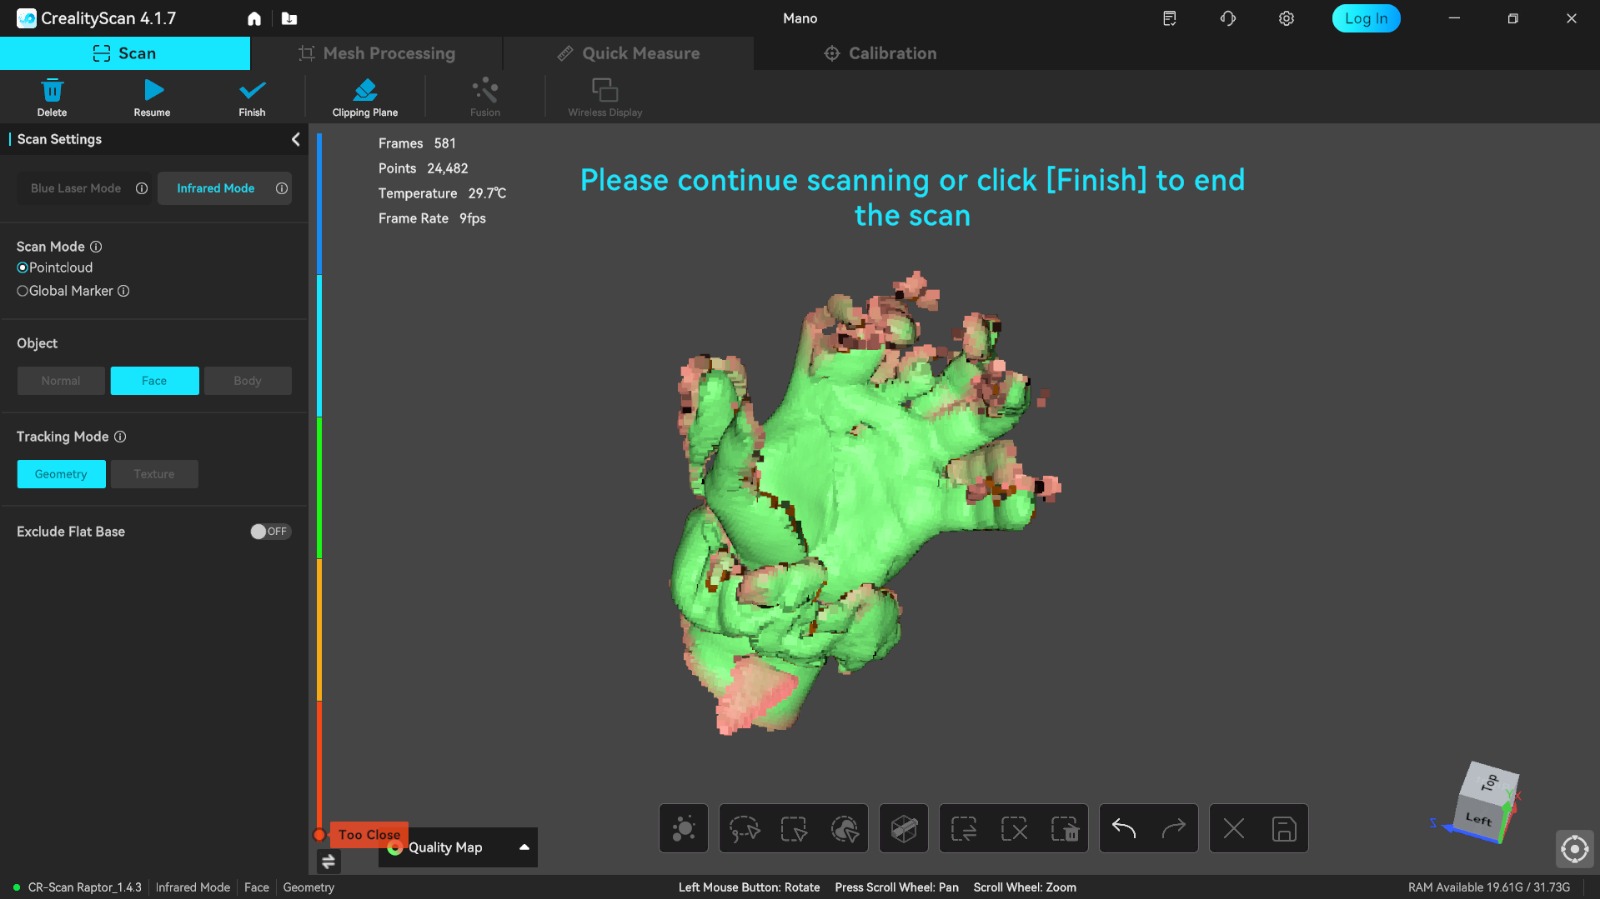This screenshot has height=899, width=1600.
Task: Redo the last edit
Action: tap(1174, 828)
